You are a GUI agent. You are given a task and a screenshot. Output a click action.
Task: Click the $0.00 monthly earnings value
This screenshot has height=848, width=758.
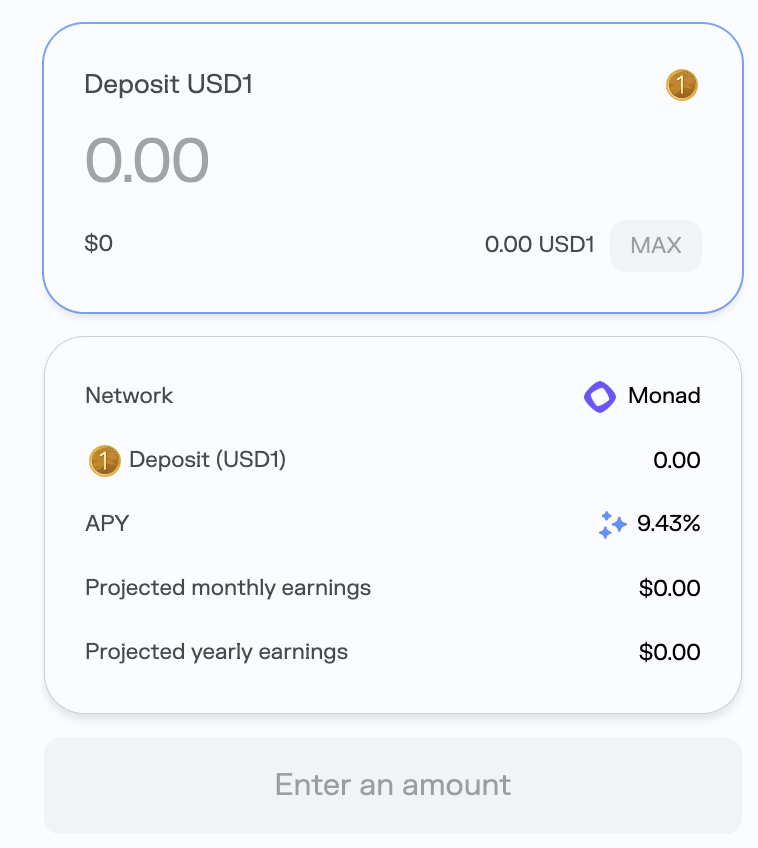(669, 588)
